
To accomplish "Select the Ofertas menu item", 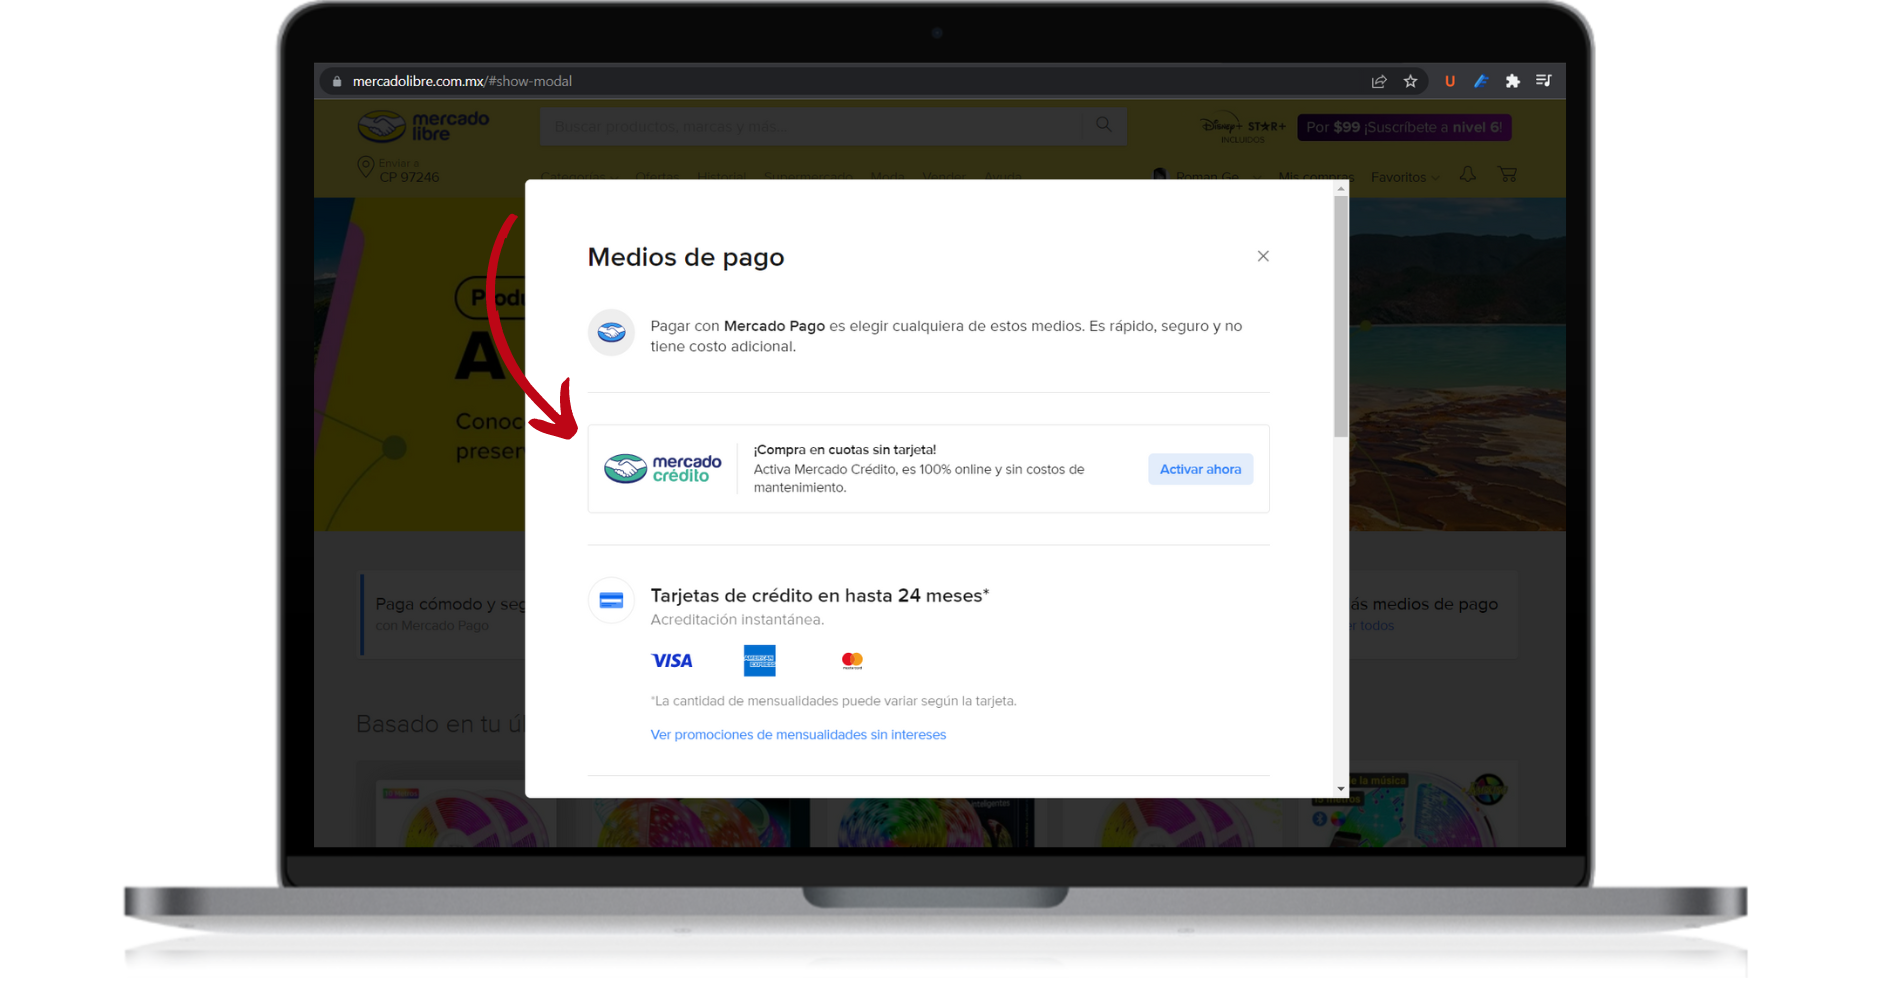I will click(656, 177).
